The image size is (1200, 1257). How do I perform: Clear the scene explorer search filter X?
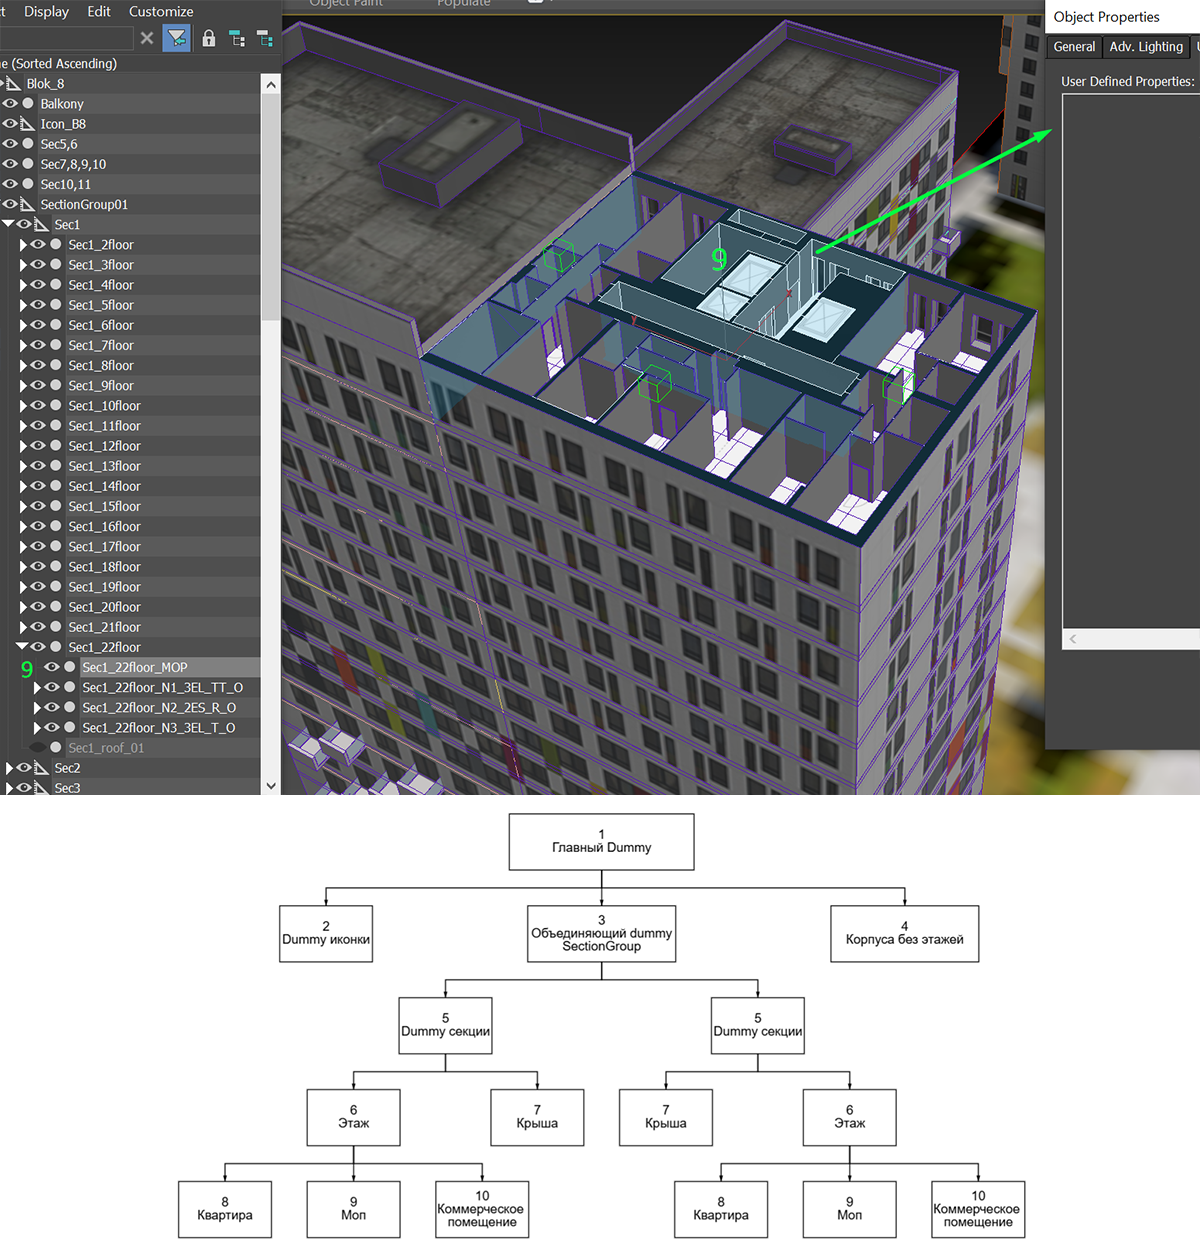click(147, 38)
